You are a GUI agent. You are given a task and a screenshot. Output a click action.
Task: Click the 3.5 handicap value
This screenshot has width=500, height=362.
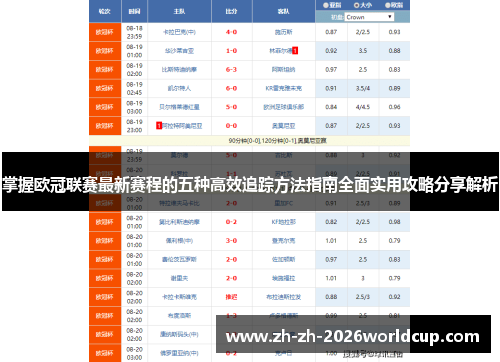pos(363,51)
